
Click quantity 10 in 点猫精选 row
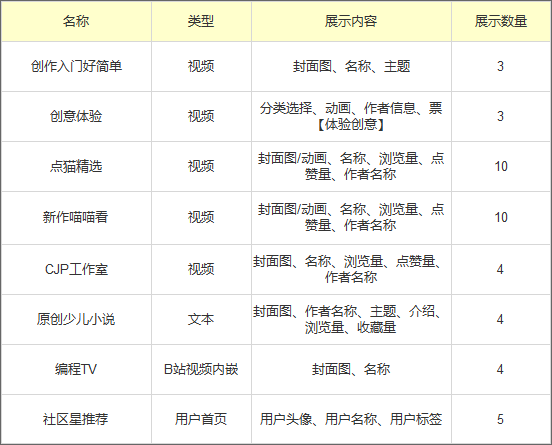501,167
